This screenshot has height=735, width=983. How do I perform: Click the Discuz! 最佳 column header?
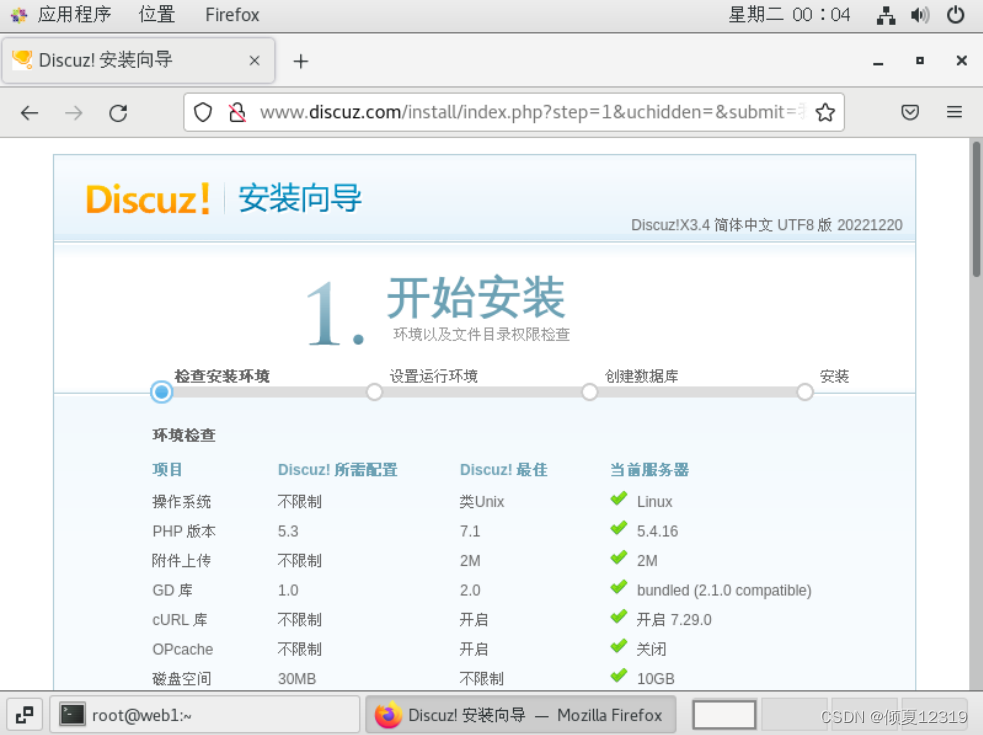(503, 470)
